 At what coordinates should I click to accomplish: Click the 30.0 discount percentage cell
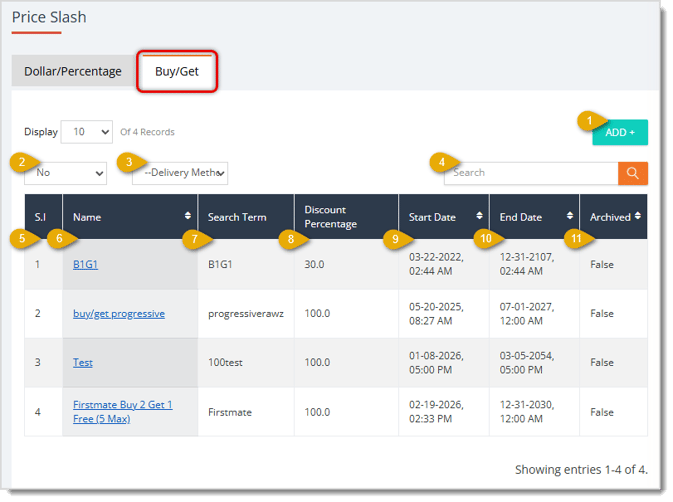[346, 265]
